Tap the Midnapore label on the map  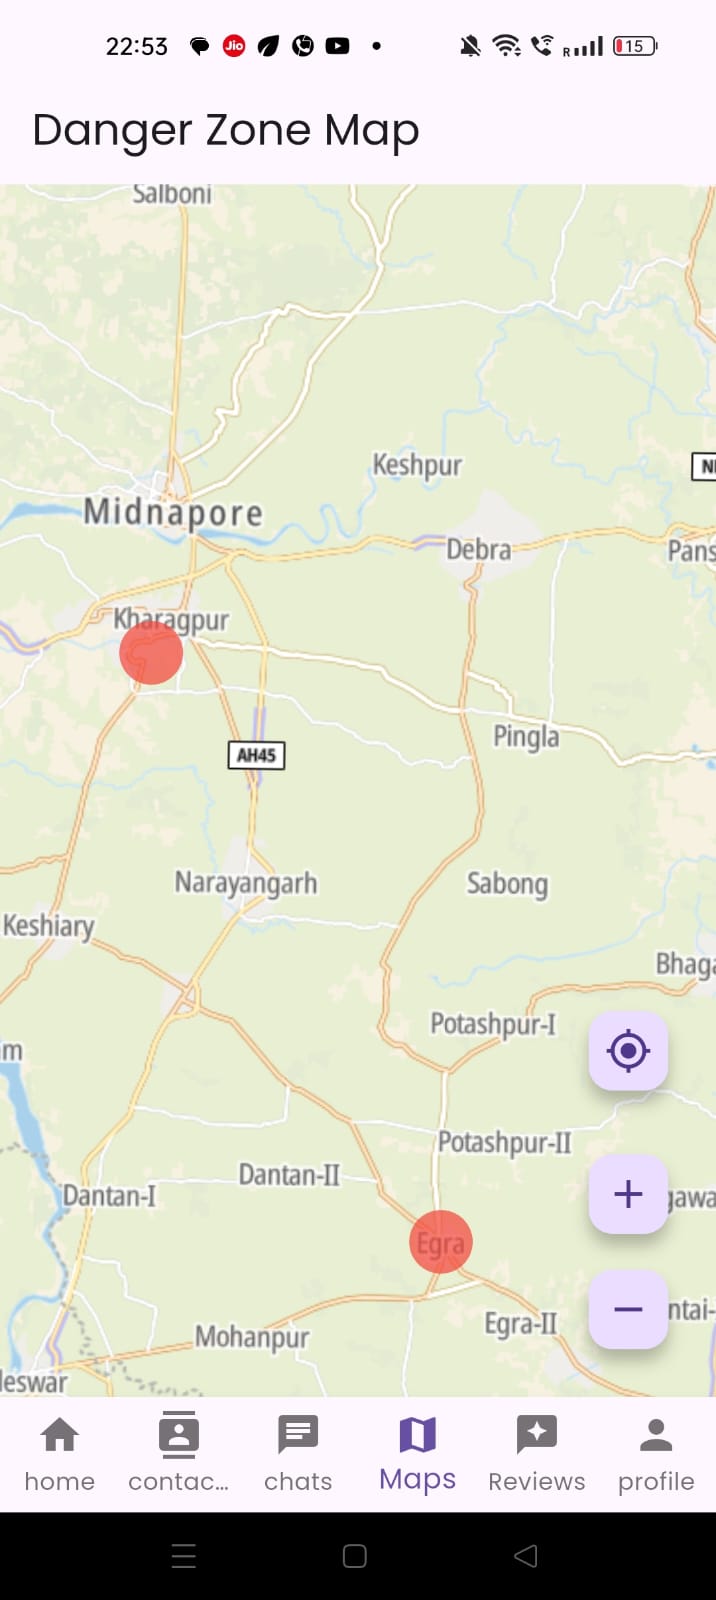(173, 512)
